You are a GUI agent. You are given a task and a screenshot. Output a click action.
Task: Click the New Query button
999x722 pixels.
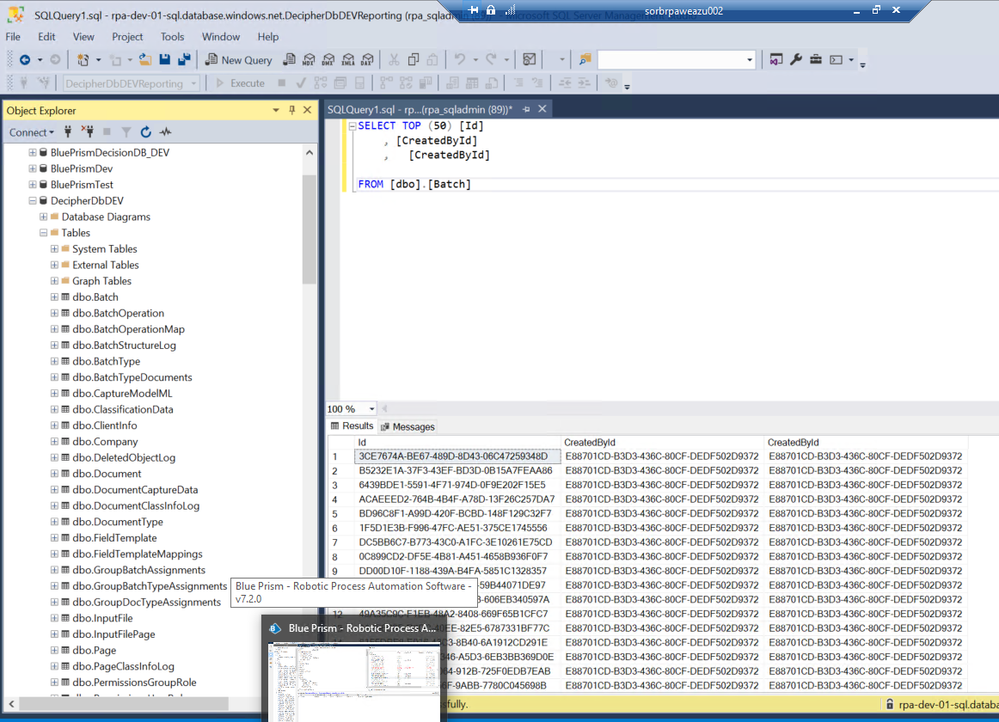tap(237, 60)
